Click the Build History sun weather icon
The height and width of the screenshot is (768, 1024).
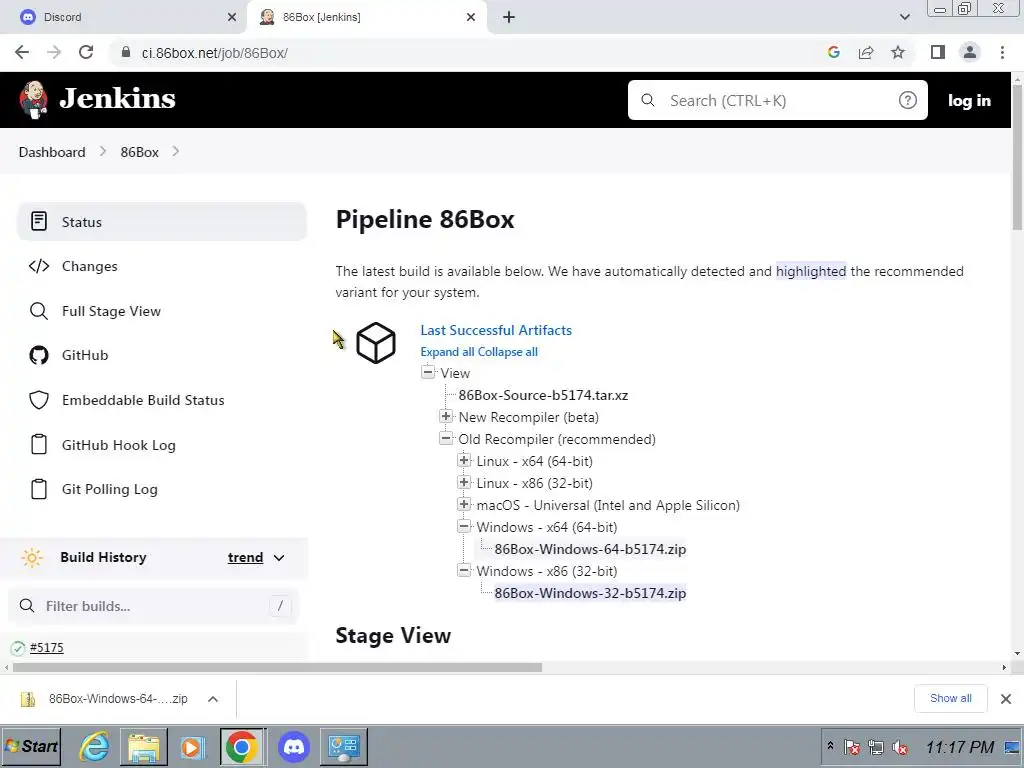31,558
